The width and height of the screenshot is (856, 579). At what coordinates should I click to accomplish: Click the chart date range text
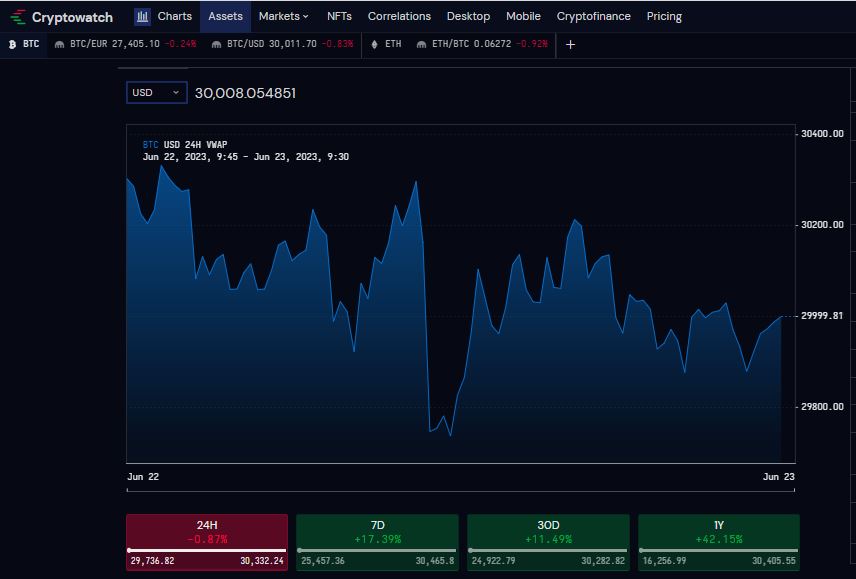click(x=246, y=157)
